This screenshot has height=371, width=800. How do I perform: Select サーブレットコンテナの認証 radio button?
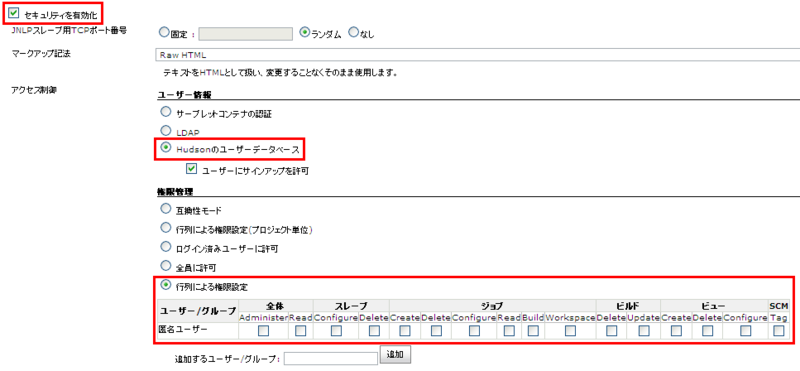(x=166, y=111)
